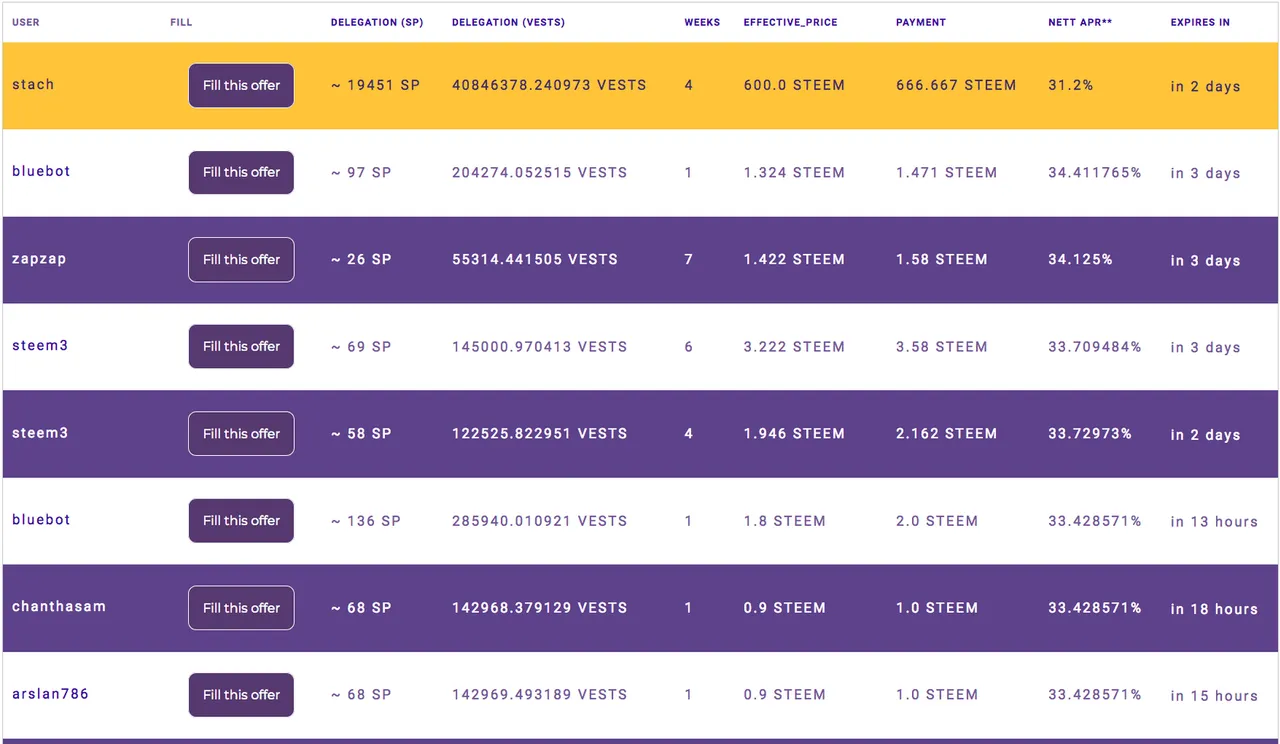Select the '~ 26 SP' delegation cell
Screen dimensions: 1280x744
coord(361,260)
